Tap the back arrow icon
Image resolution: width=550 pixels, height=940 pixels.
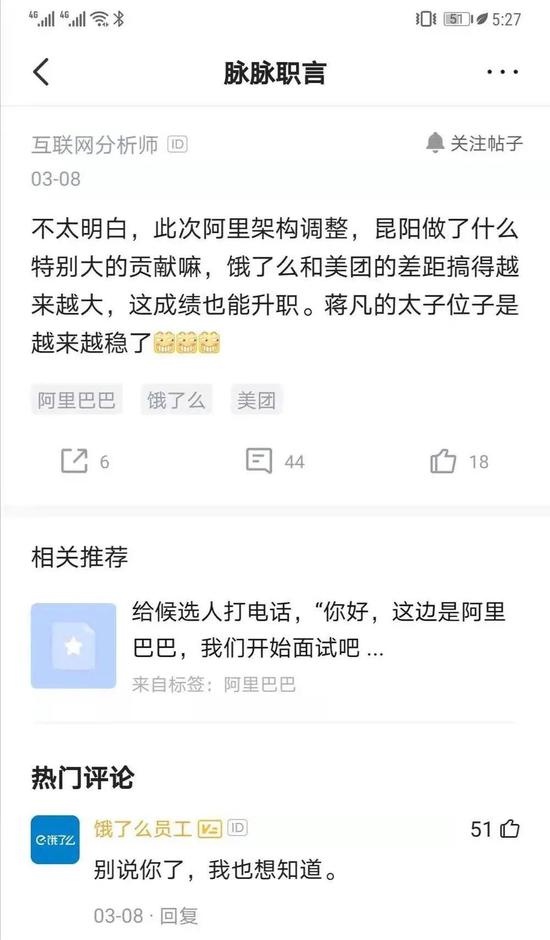point(41,72)
